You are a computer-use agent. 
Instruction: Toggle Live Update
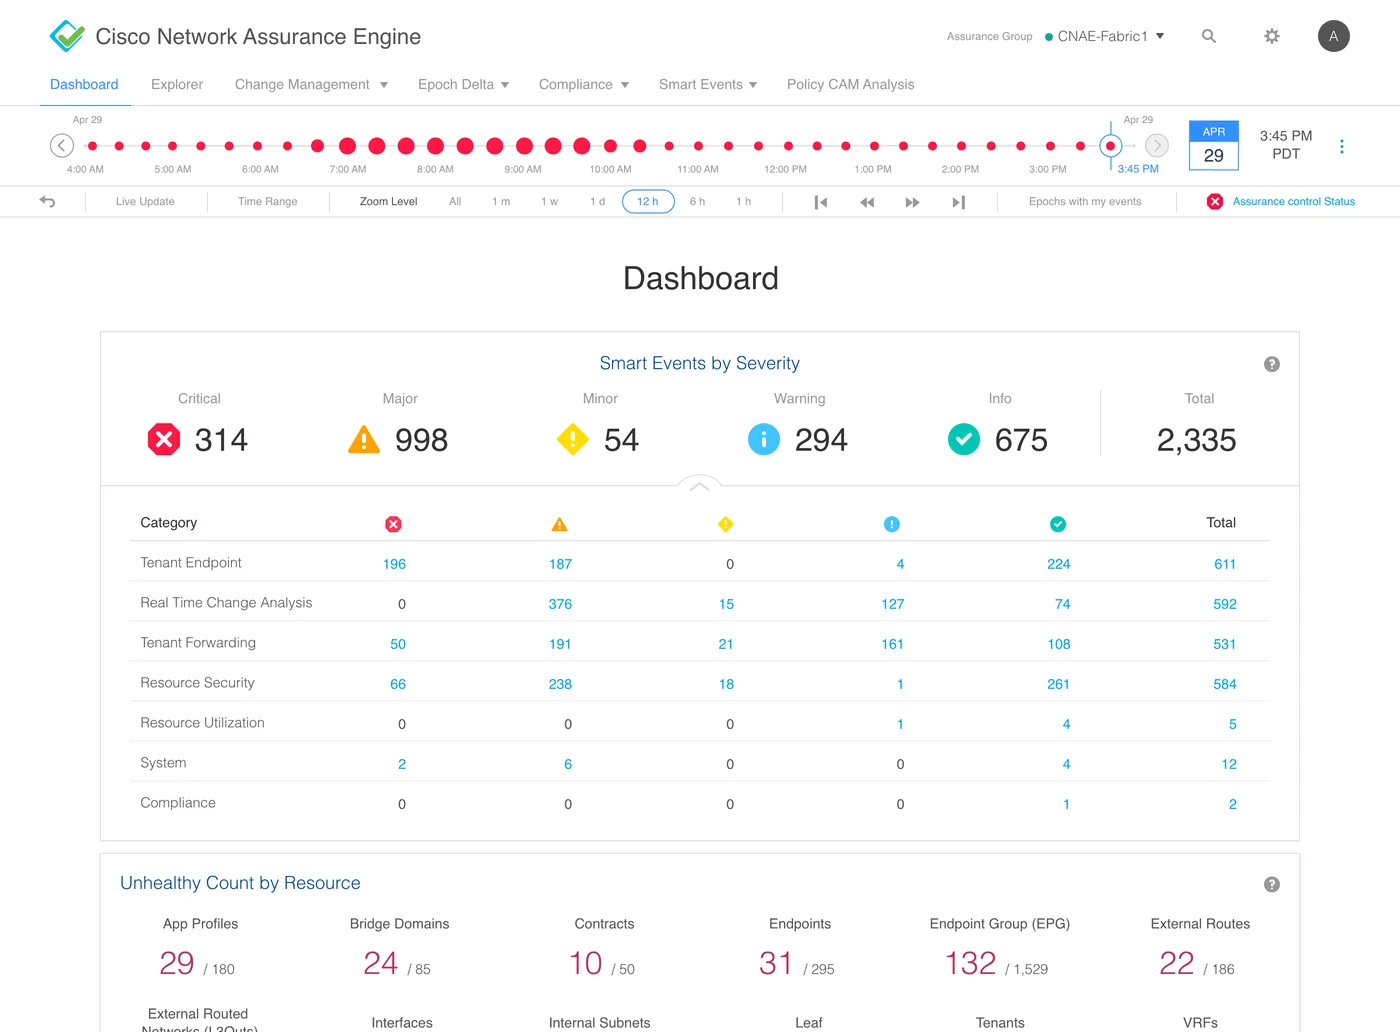pos(145,201)
